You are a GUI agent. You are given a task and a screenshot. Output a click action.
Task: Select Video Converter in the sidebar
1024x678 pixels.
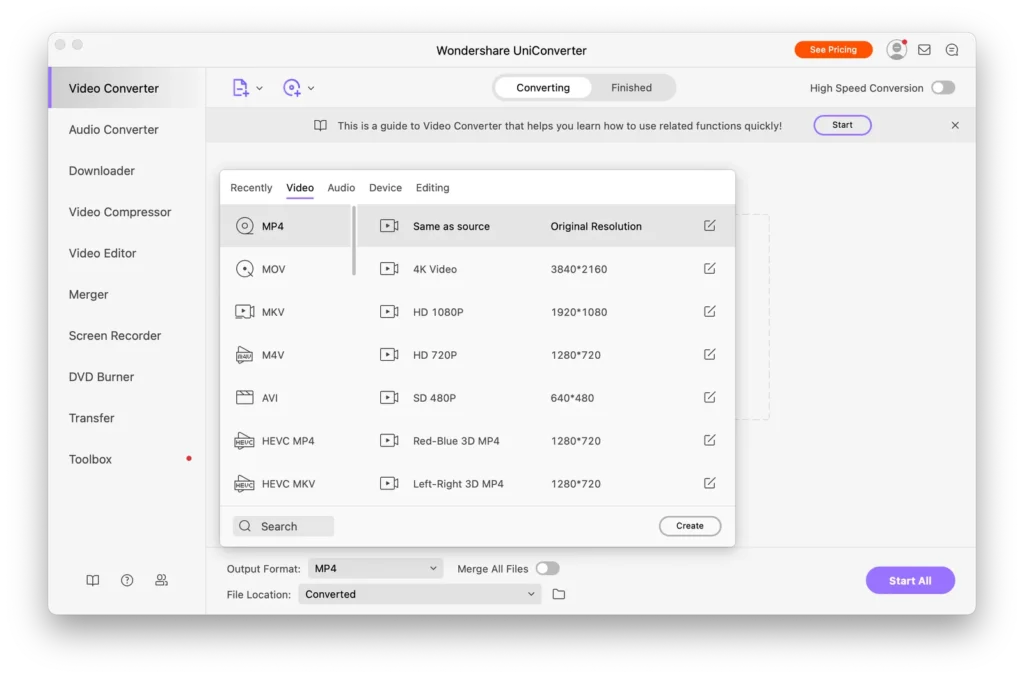coord(128,88)
